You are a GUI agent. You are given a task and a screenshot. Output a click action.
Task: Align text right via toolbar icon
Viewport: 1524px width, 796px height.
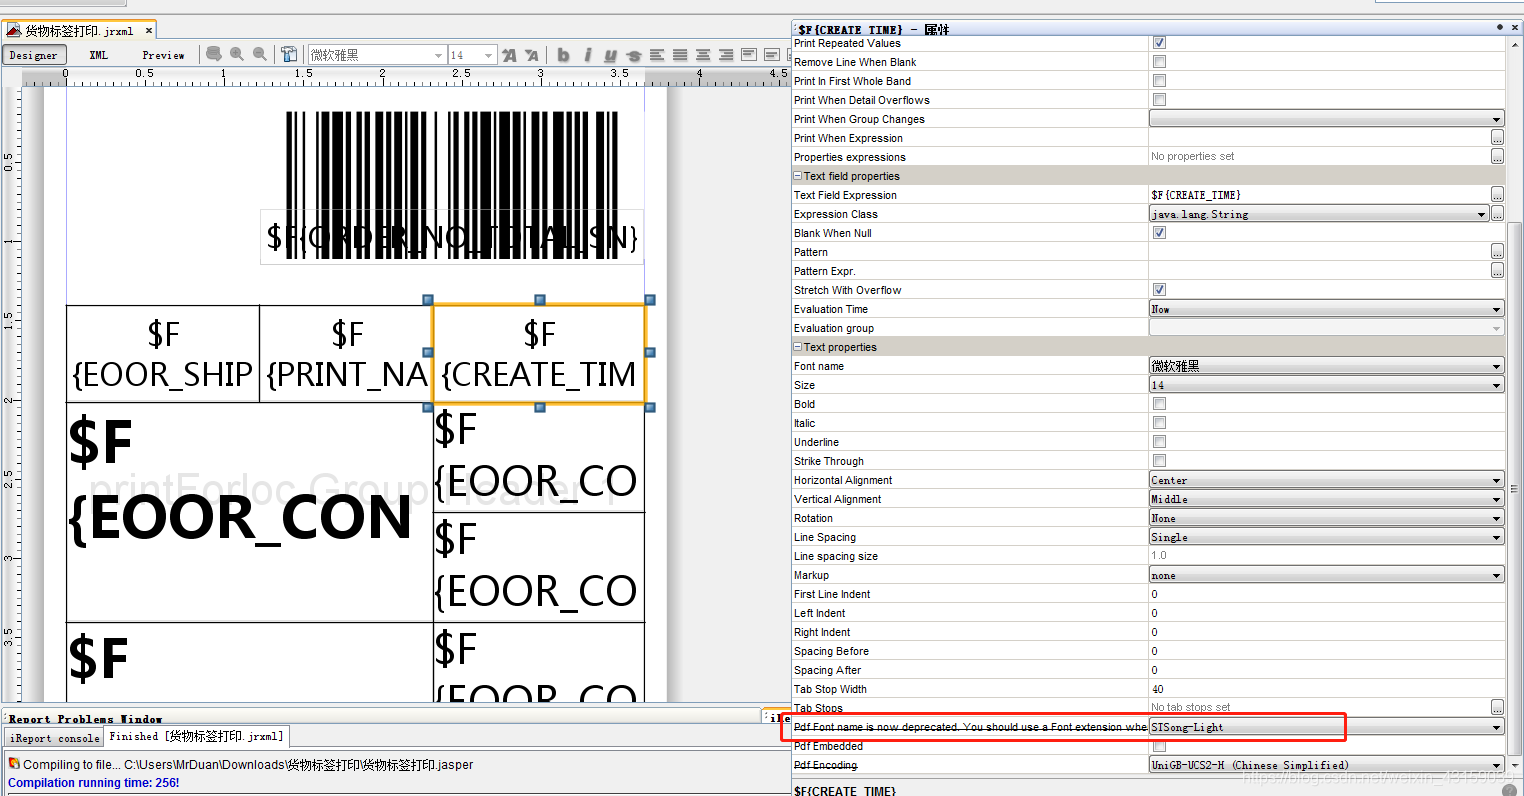click(726, 55)
